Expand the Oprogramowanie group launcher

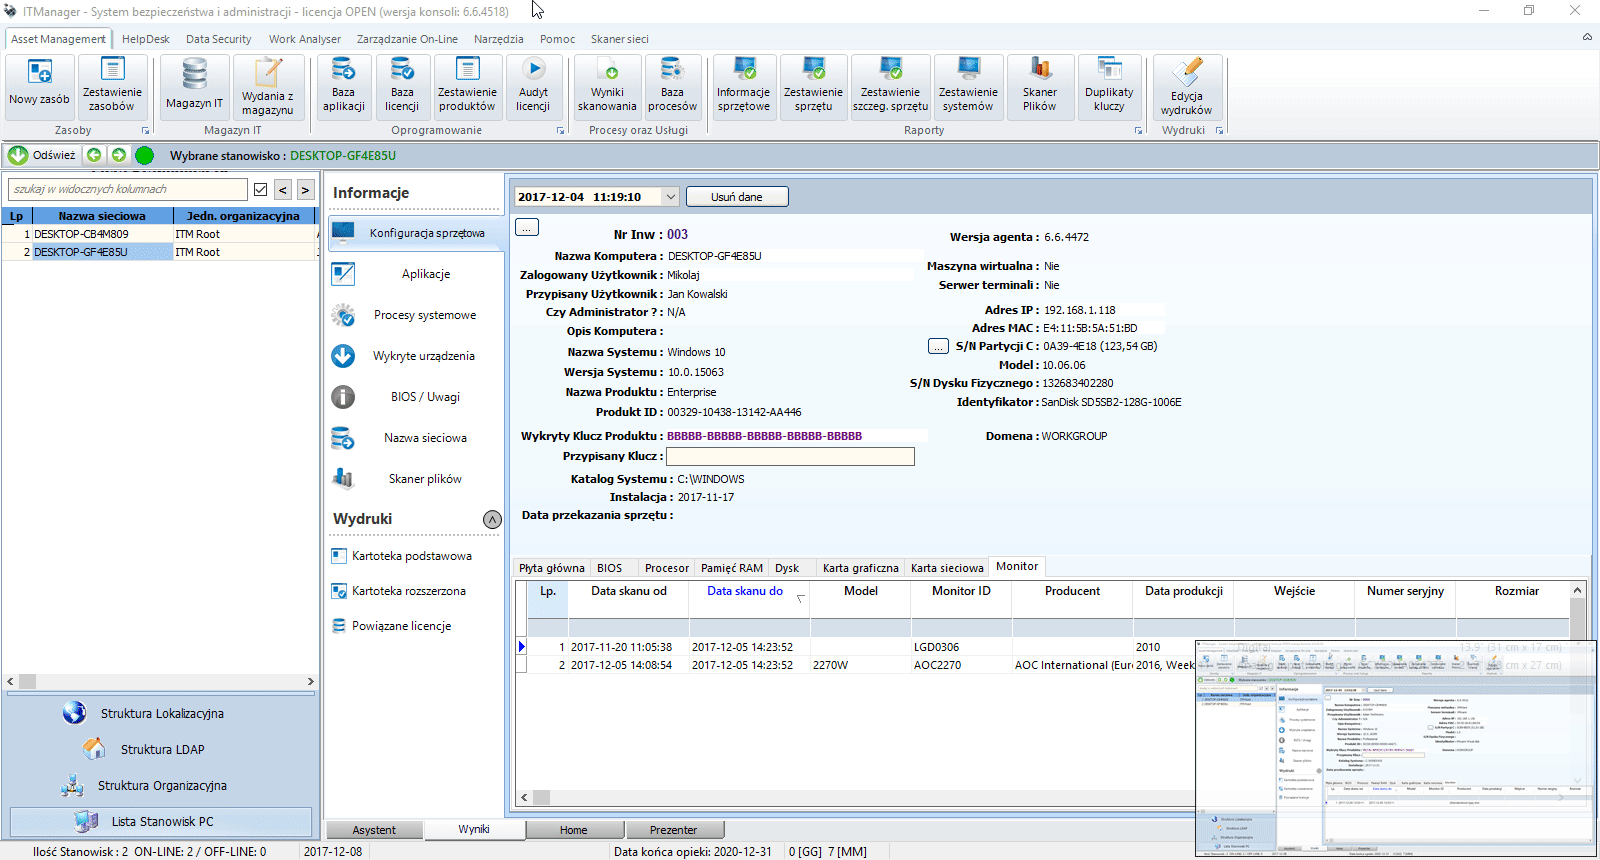pos(560,131)
